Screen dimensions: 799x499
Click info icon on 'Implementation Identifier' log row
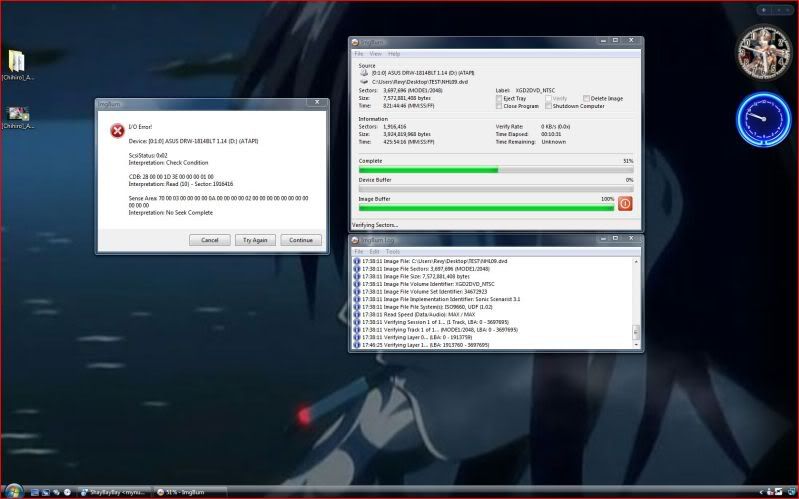[357, 299]
